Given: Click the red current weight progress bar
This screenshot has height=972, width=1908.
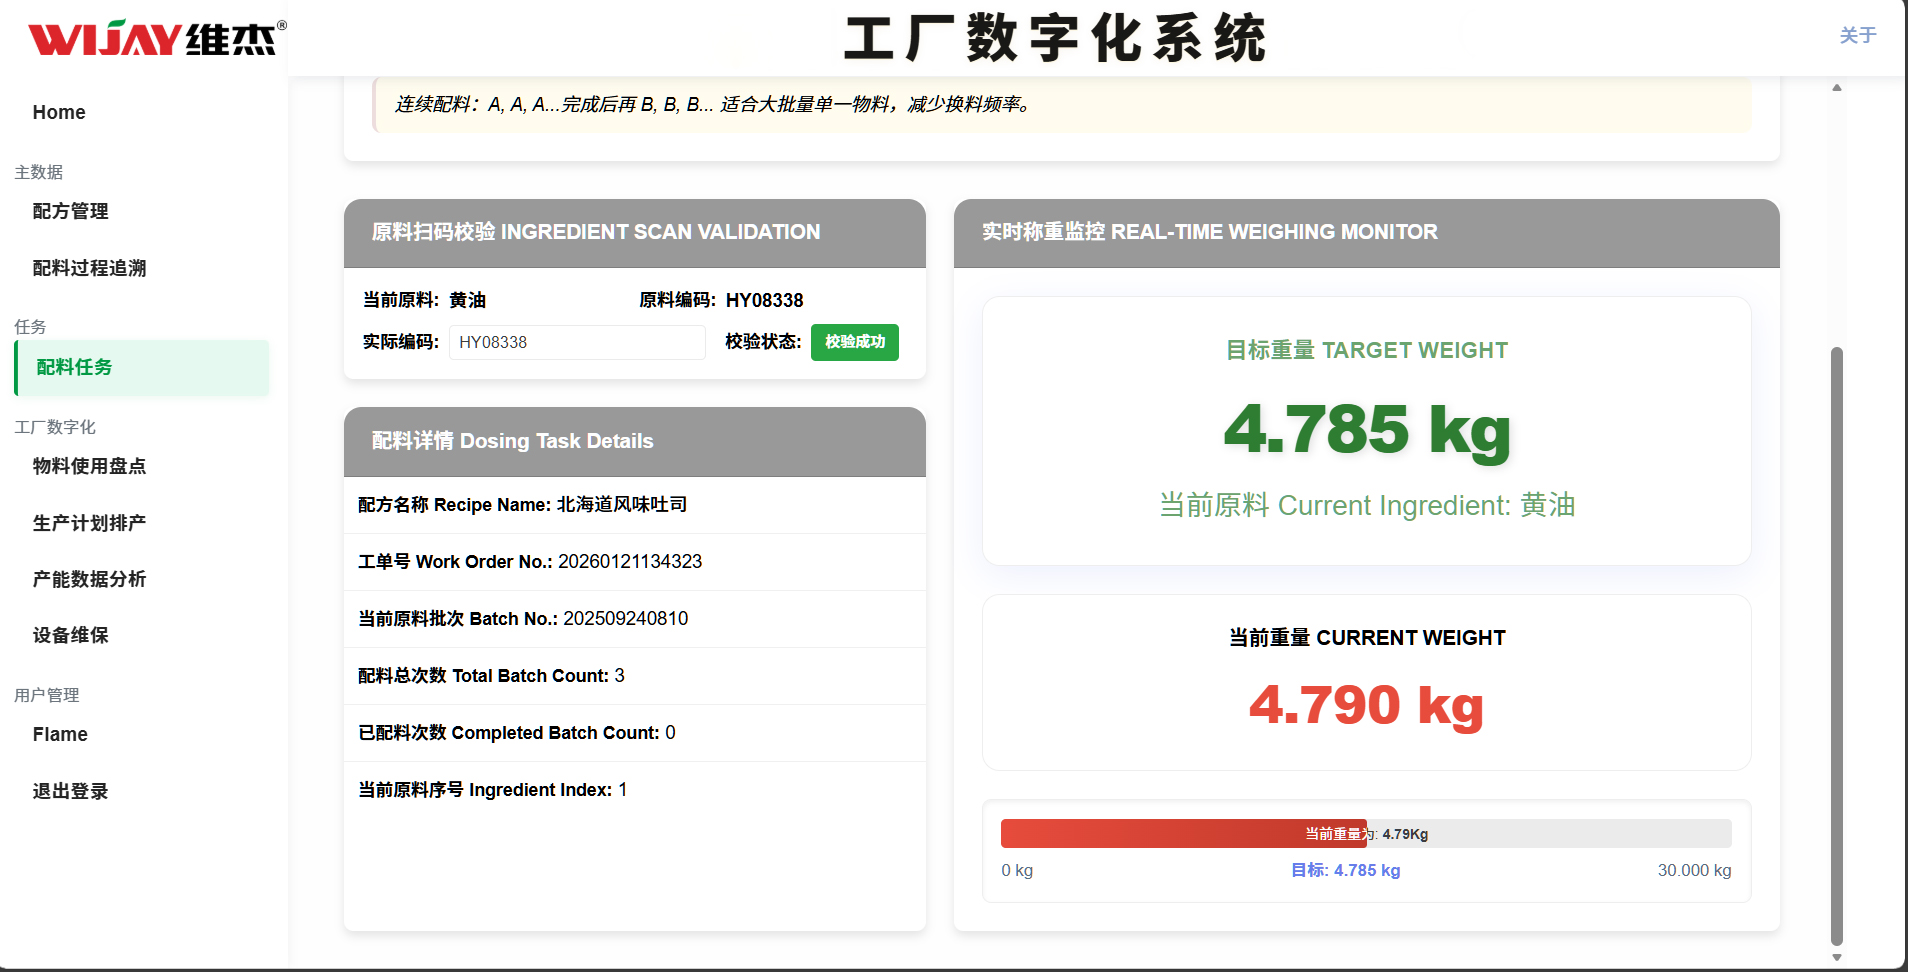Looking at the screenshot, I should point(1184,833).
